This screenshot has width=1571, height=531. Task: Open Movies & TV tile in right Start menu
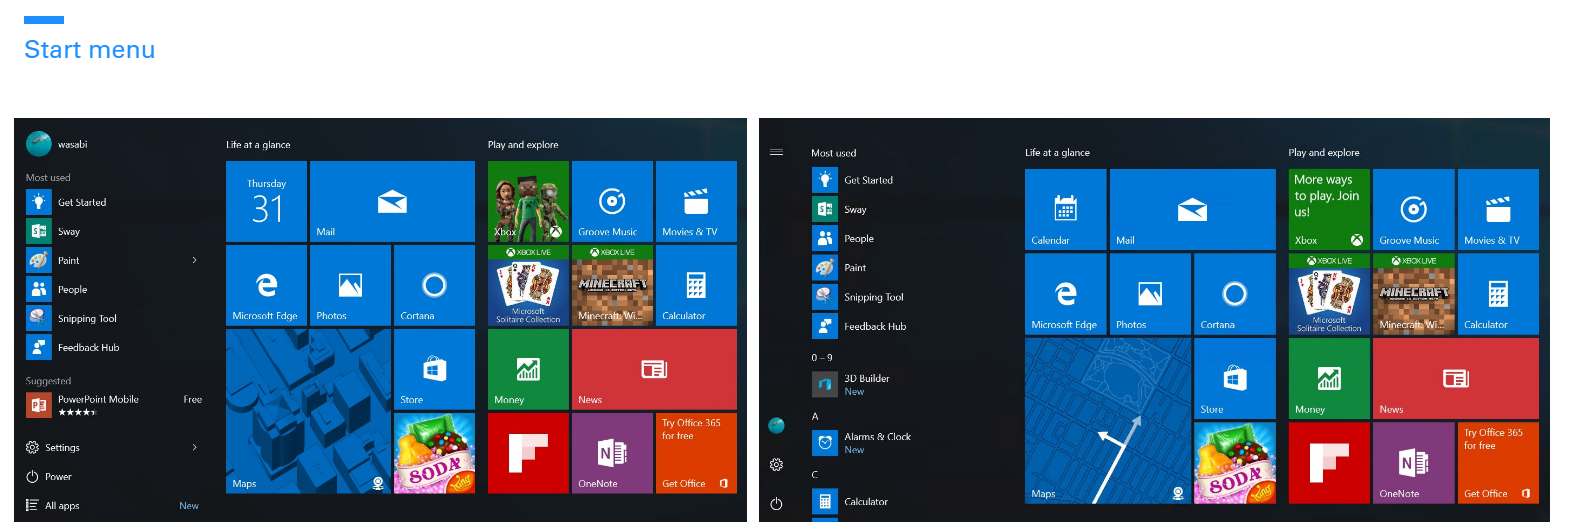pos(1498,209)
